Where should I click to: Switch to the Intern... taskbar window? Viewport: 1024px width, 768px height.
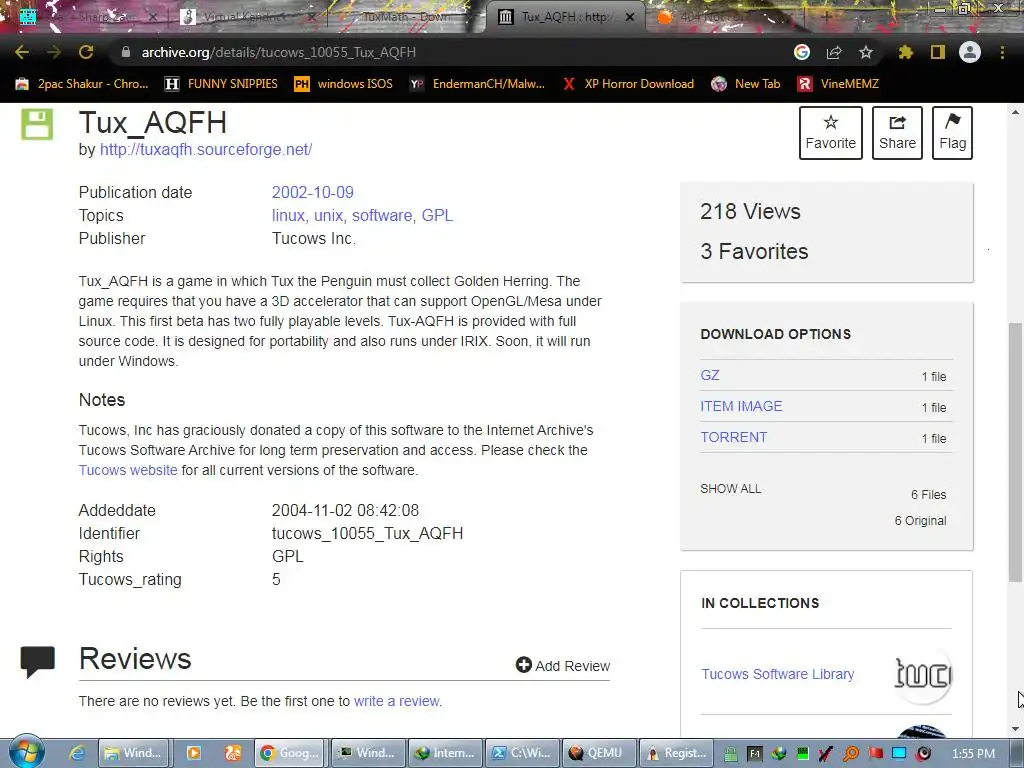click(x=445, y=753)
